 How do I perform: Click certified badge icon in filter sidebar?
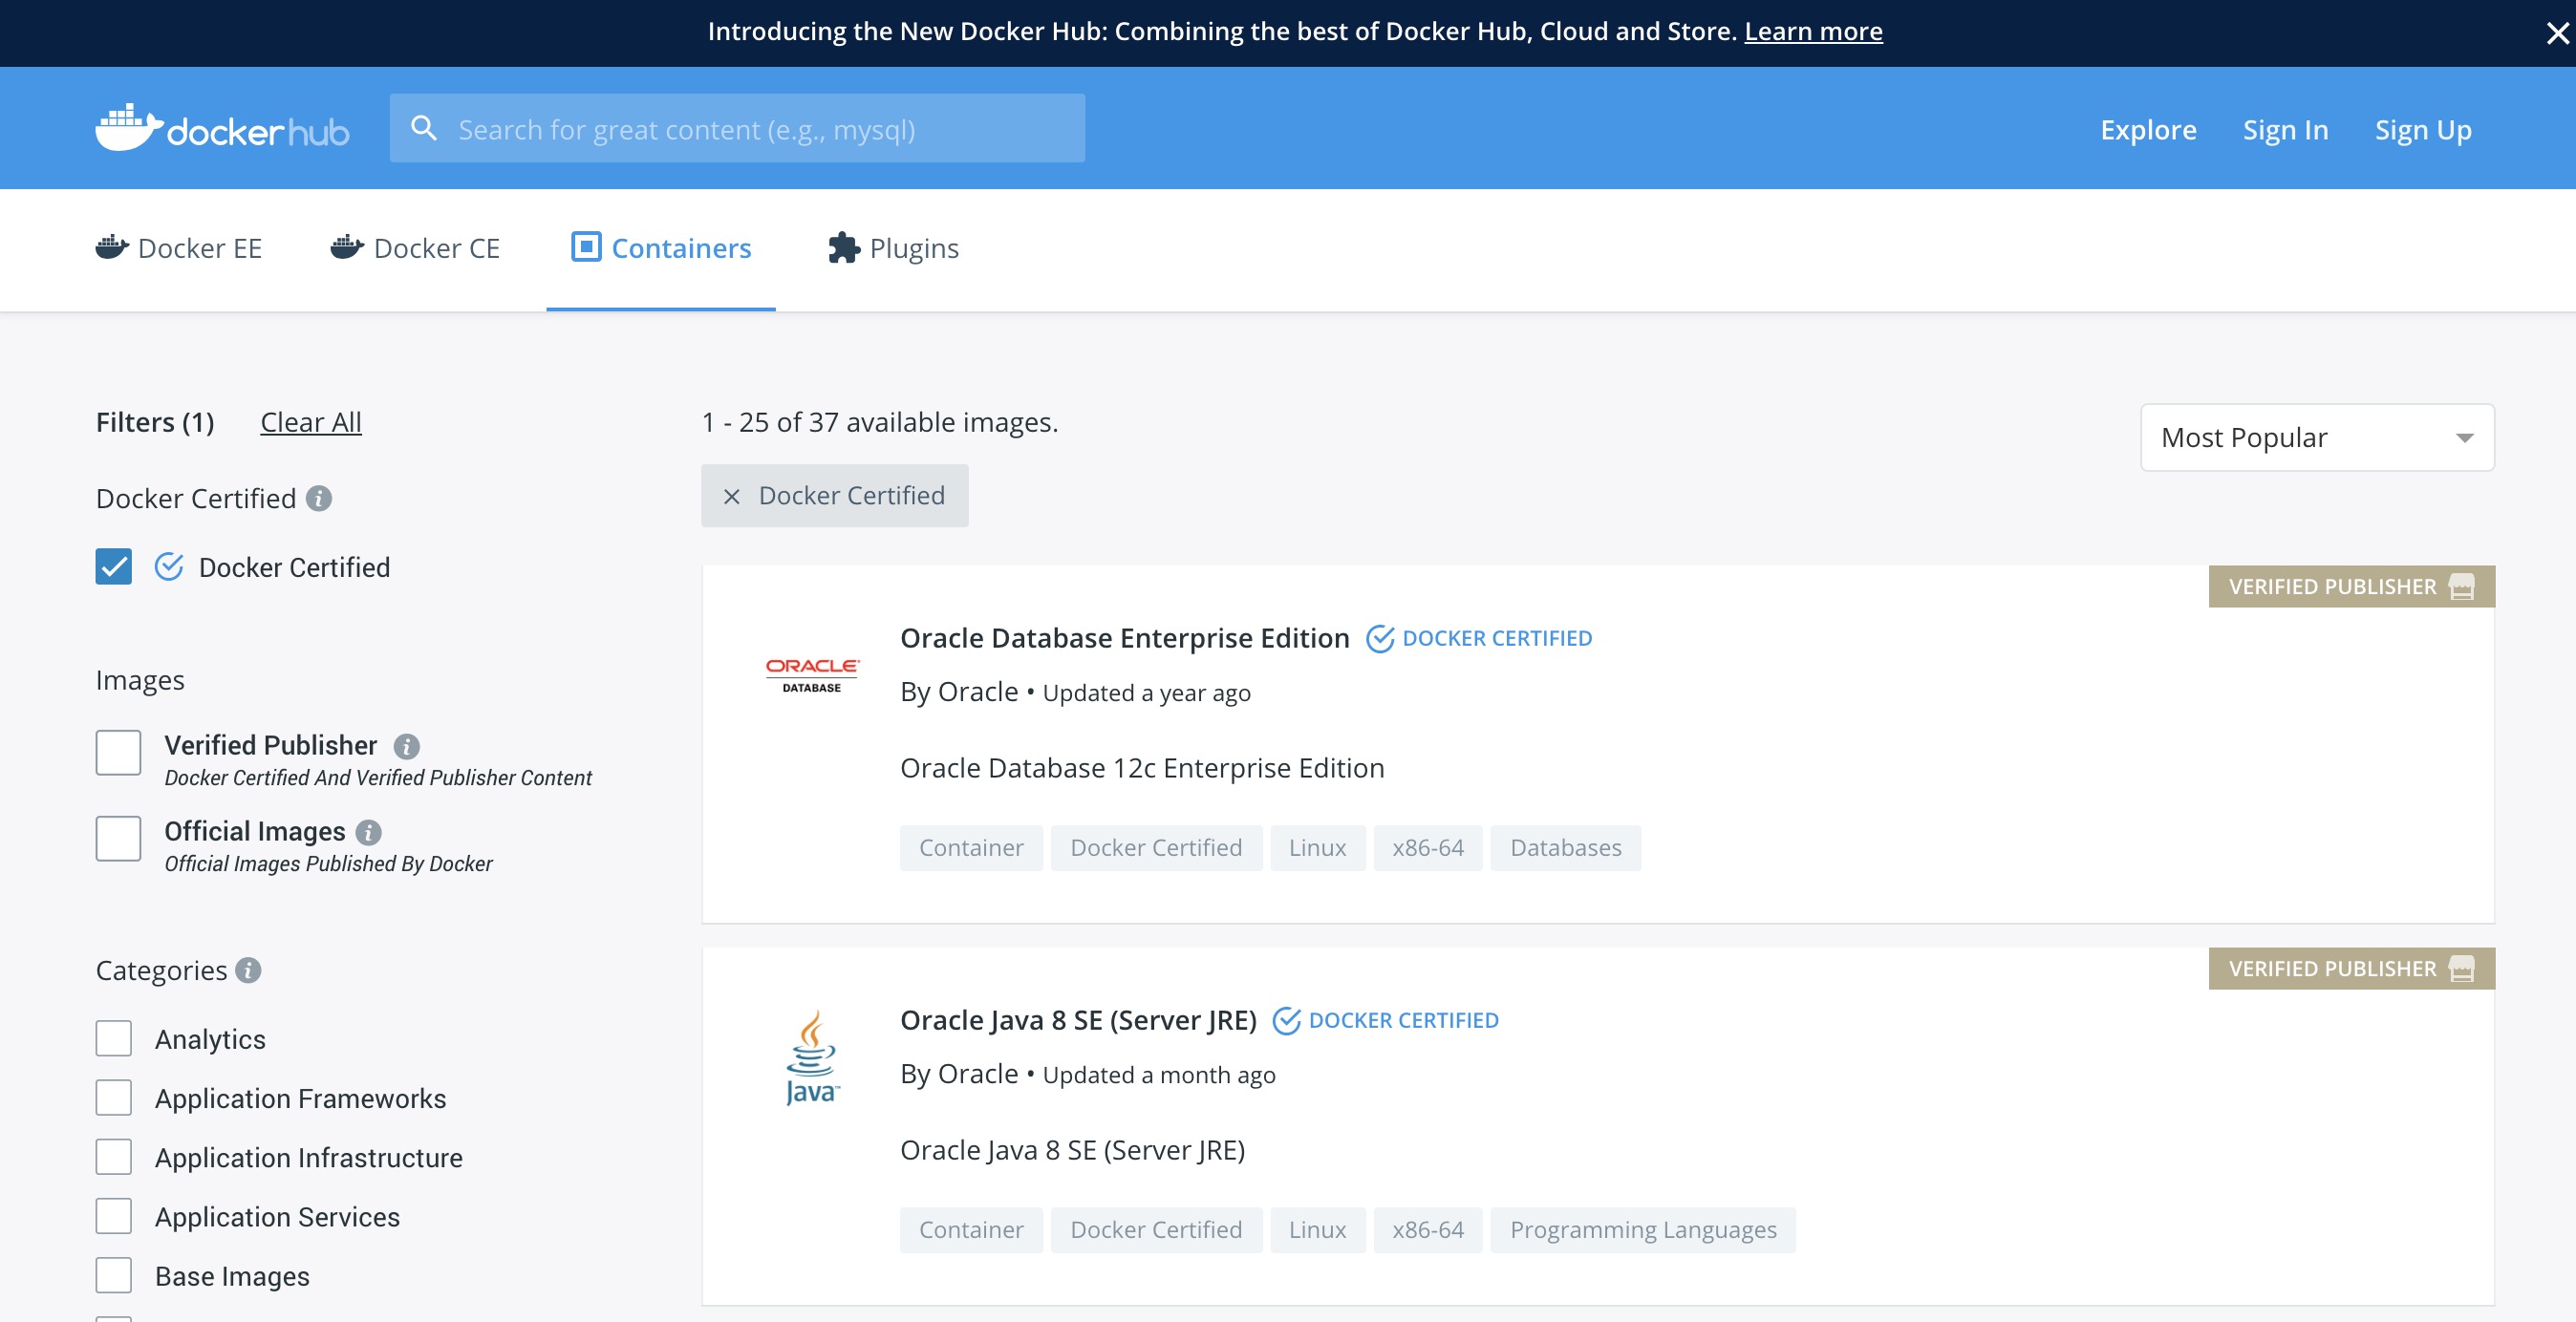tap(169, 567)
